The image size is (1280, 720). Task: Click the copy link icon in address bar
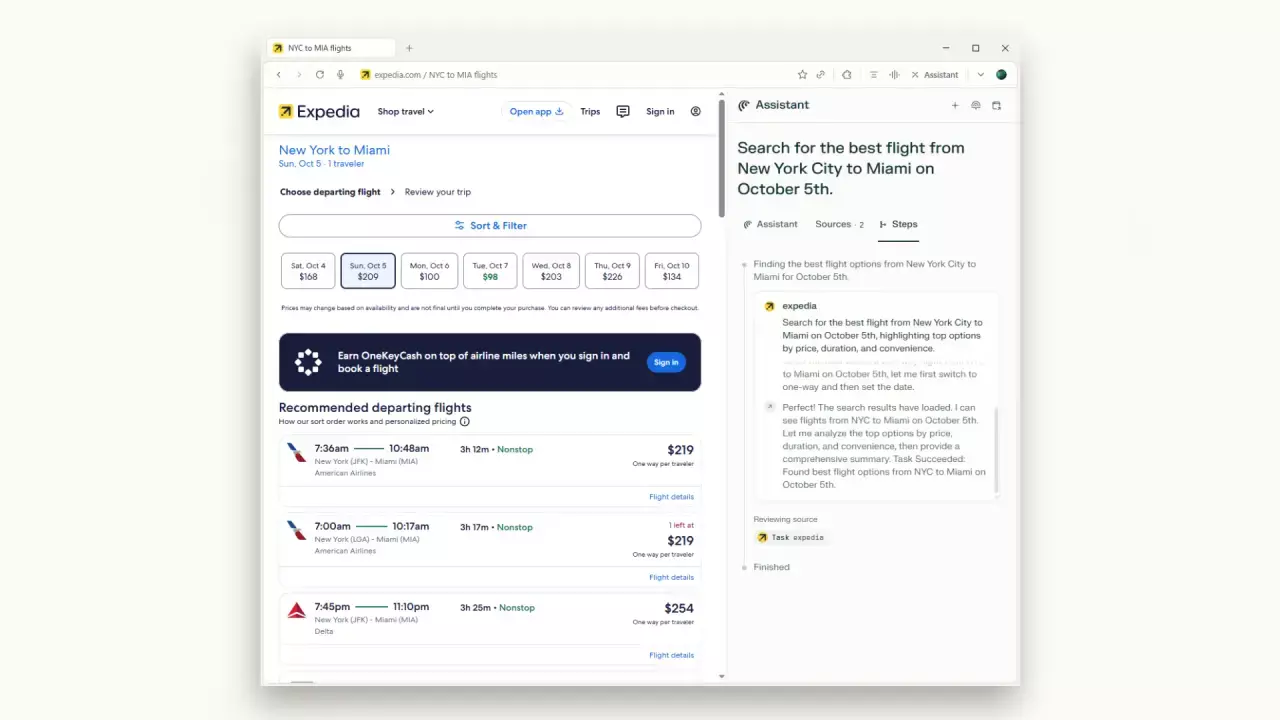coord(821,75)
